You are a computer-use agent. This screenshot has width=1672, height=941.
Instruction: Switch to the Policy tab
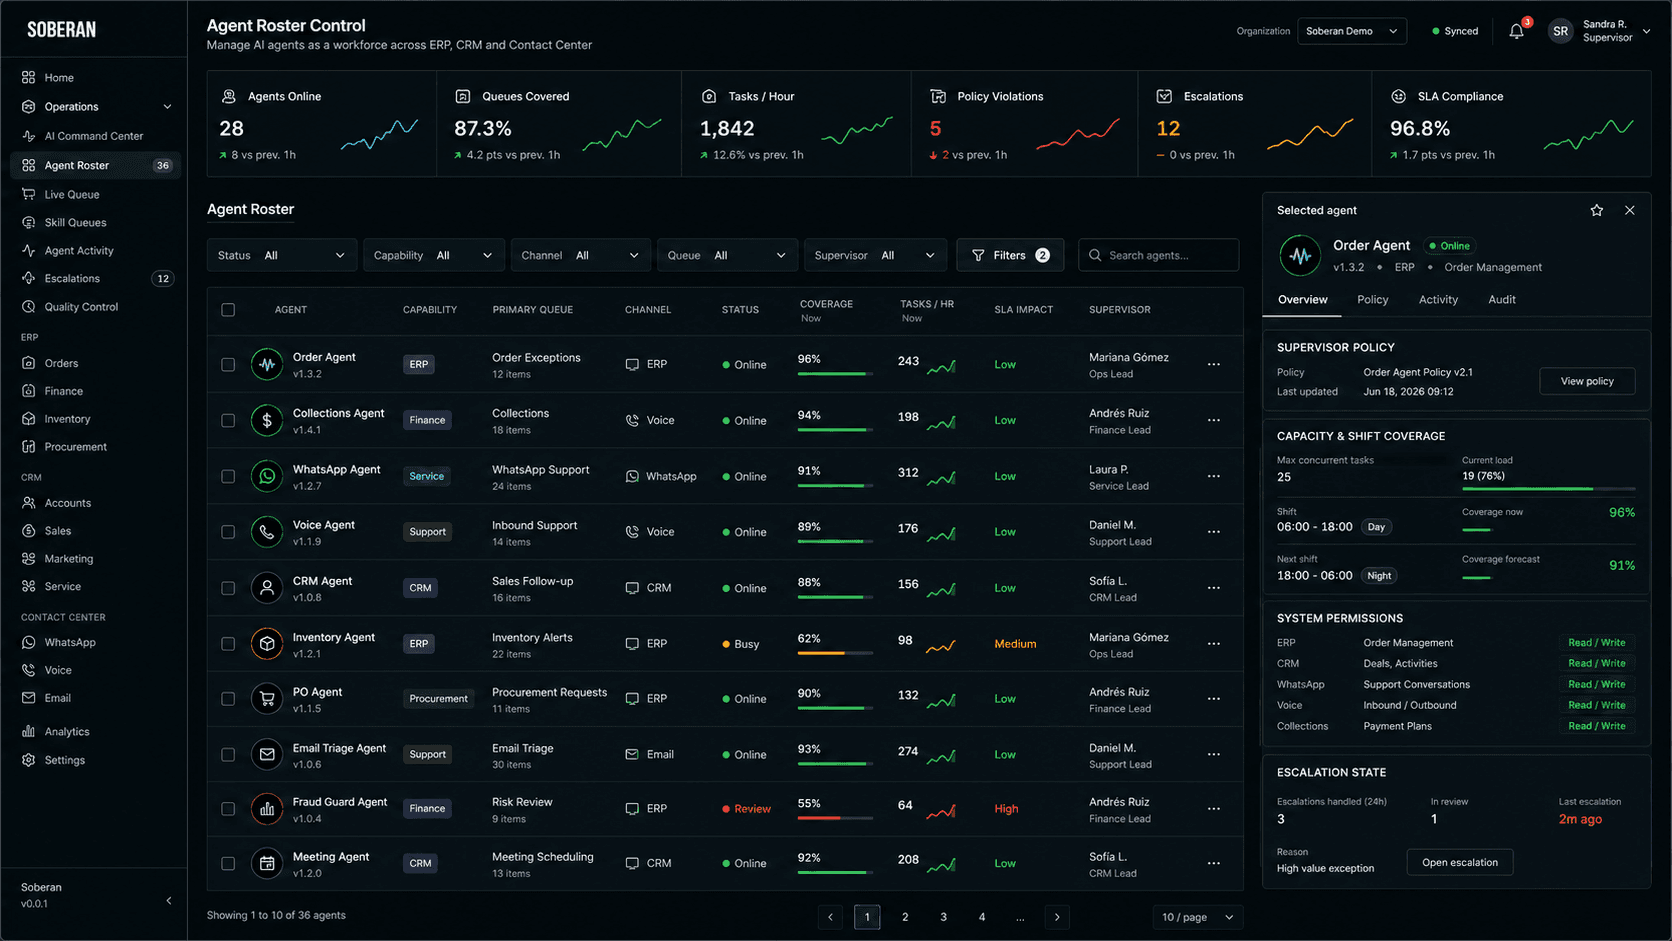[1372, 300]
